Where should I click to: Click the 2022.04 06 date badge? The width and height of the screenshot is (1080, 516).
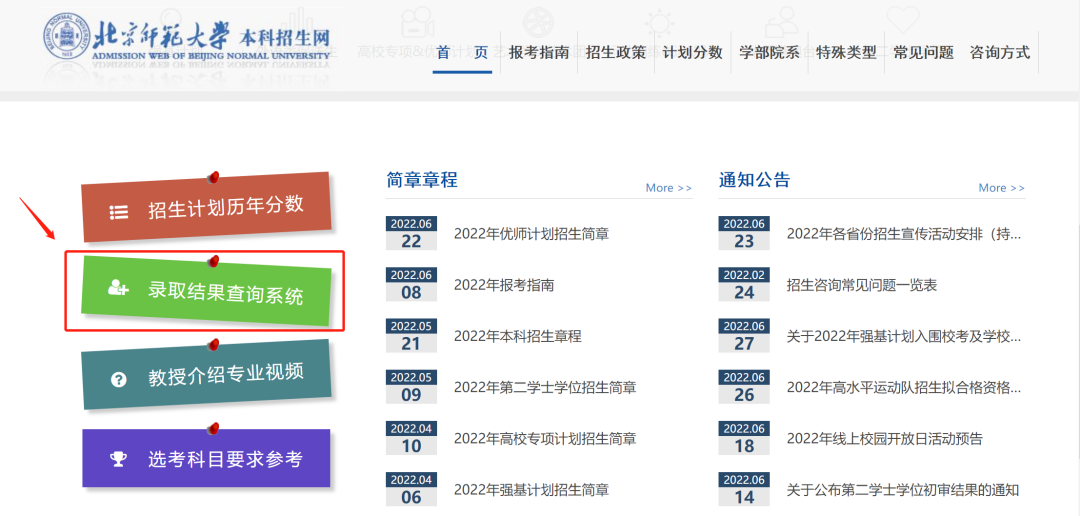tap(411, 489)
